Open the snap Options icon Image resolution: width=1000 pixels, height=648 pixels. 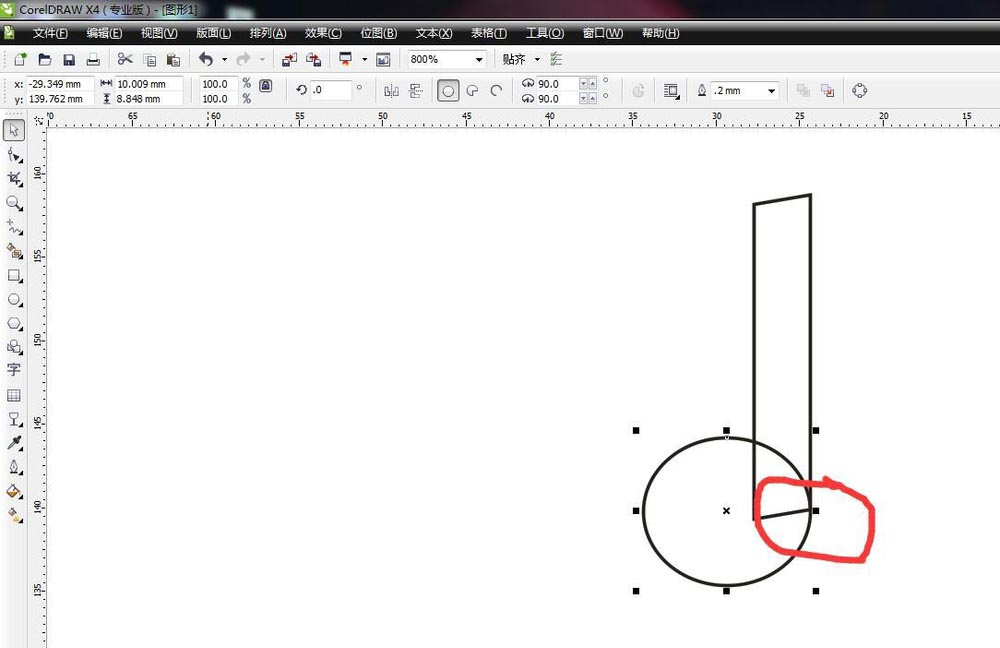(x=556, y=59)
